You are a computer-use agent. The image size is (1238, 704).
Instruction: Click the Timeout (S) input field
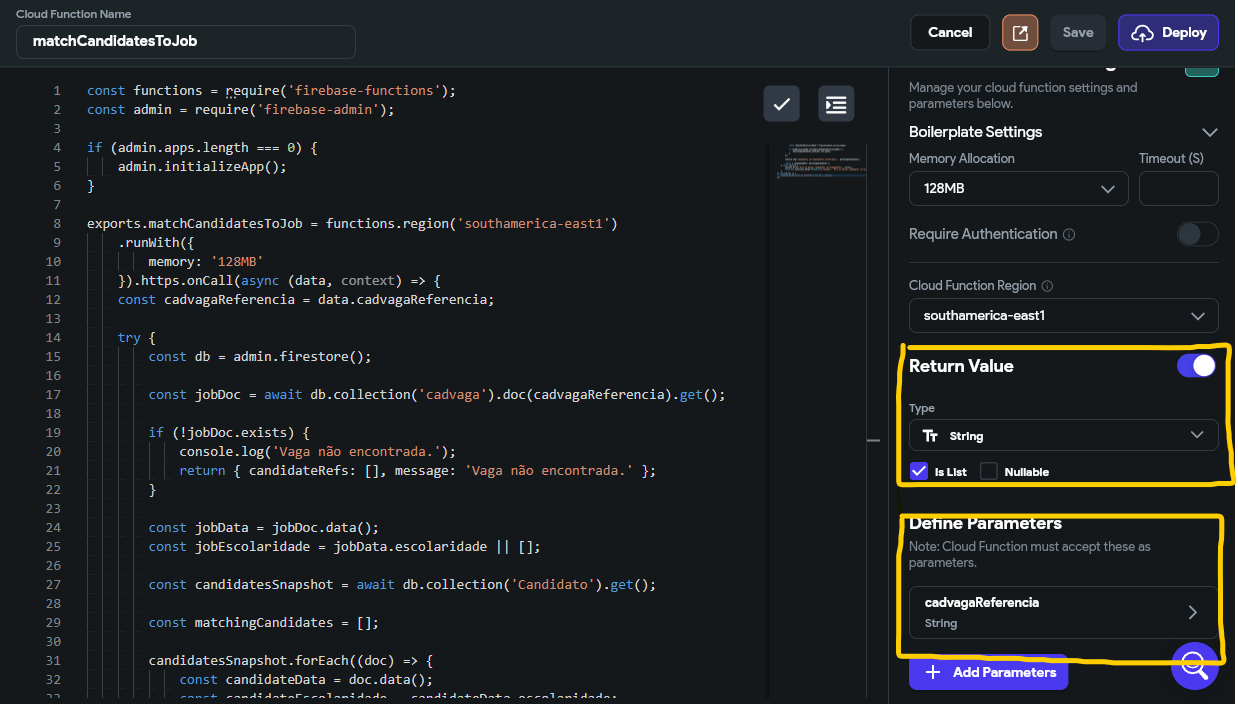click(1178, 189)
